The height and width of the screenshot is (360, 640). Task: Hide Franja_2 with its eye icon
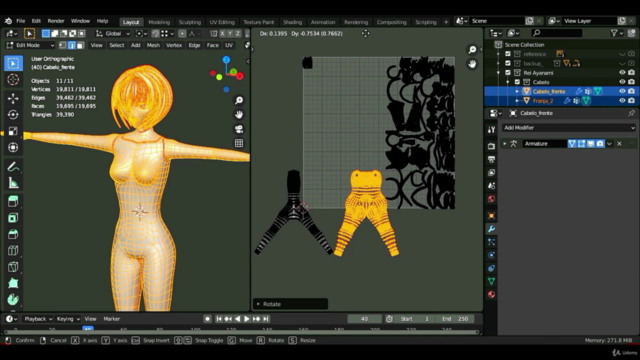click(x=622, y=101)
